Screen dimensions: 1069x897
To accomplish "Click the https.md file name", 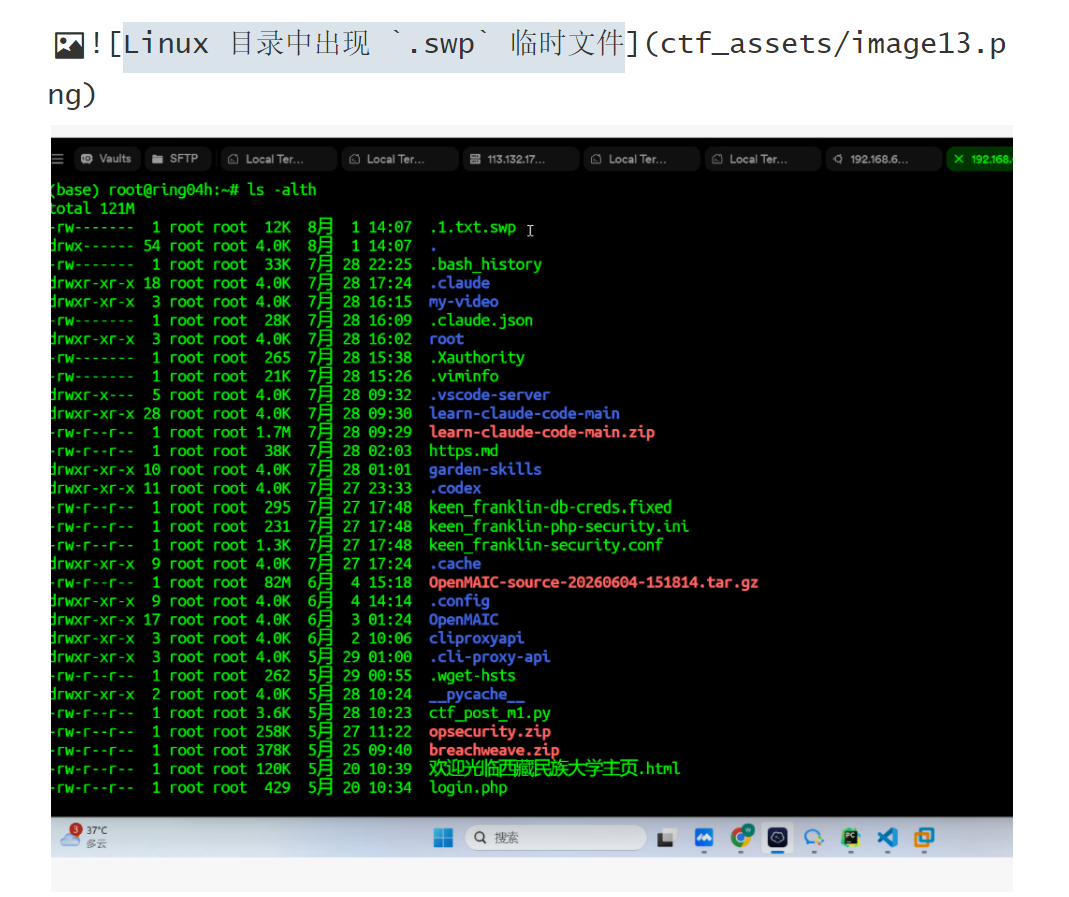I will 464,451.
